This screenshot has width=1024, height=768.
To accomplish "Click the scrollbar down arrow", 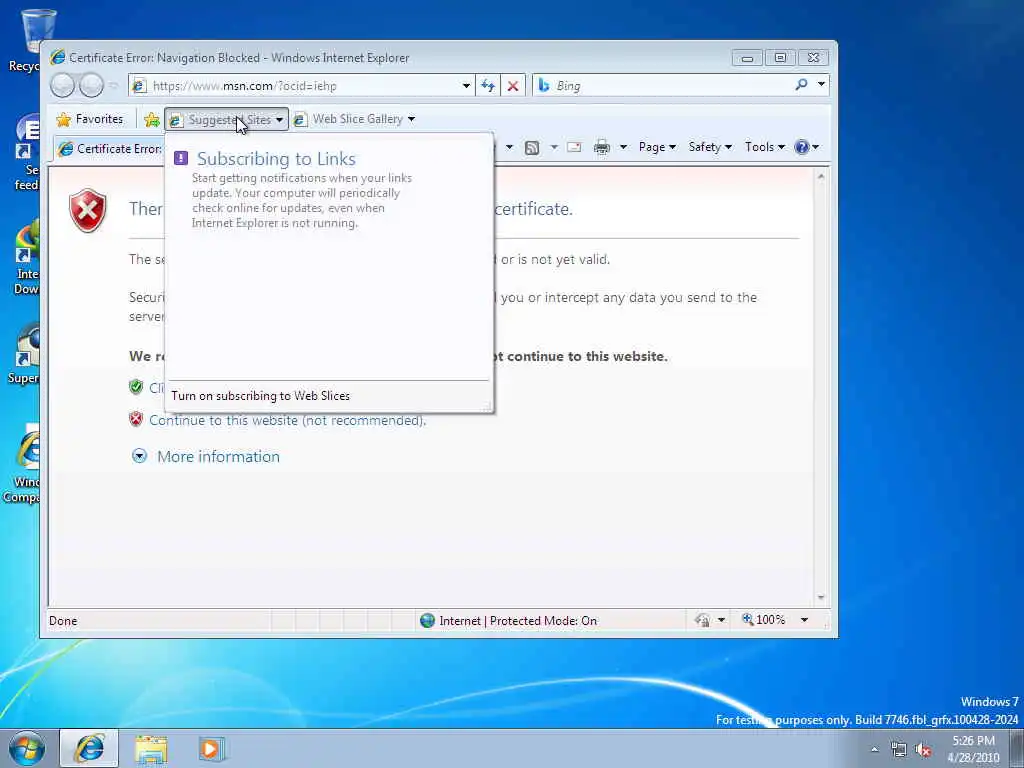I will (x=821, y=597).
